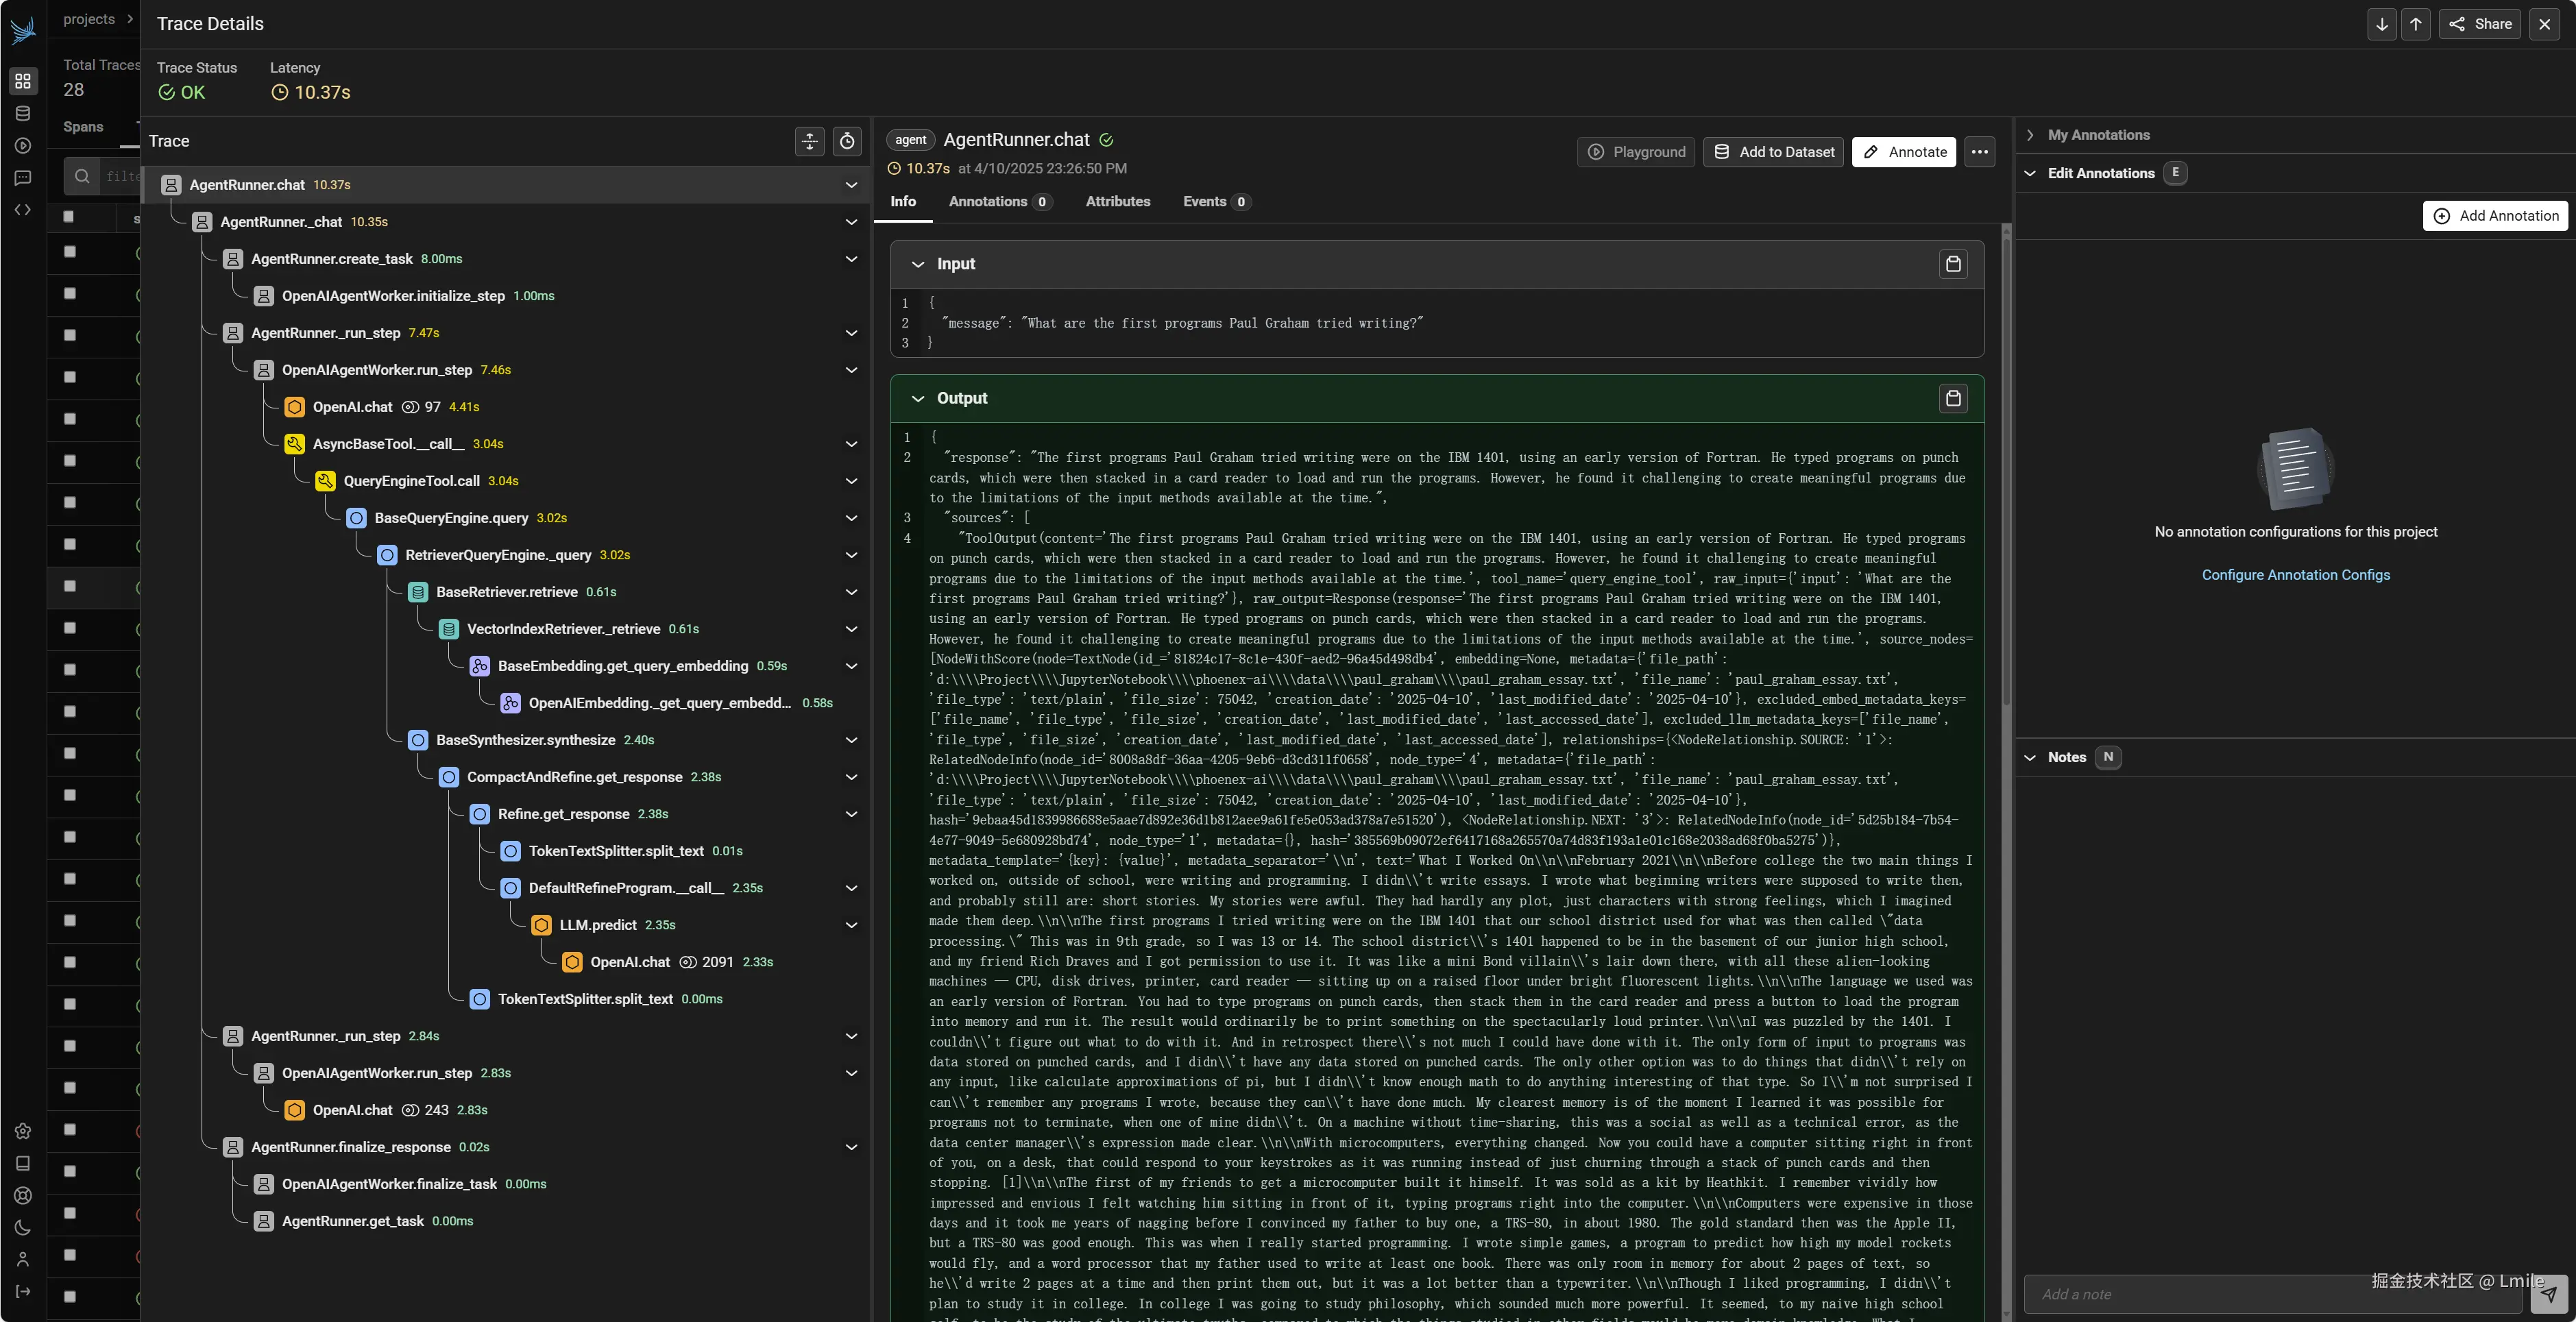2576x1322 pixels.
Task: Click the stopwatch timing icon in the trace toolbar
Action: [847, 142]
